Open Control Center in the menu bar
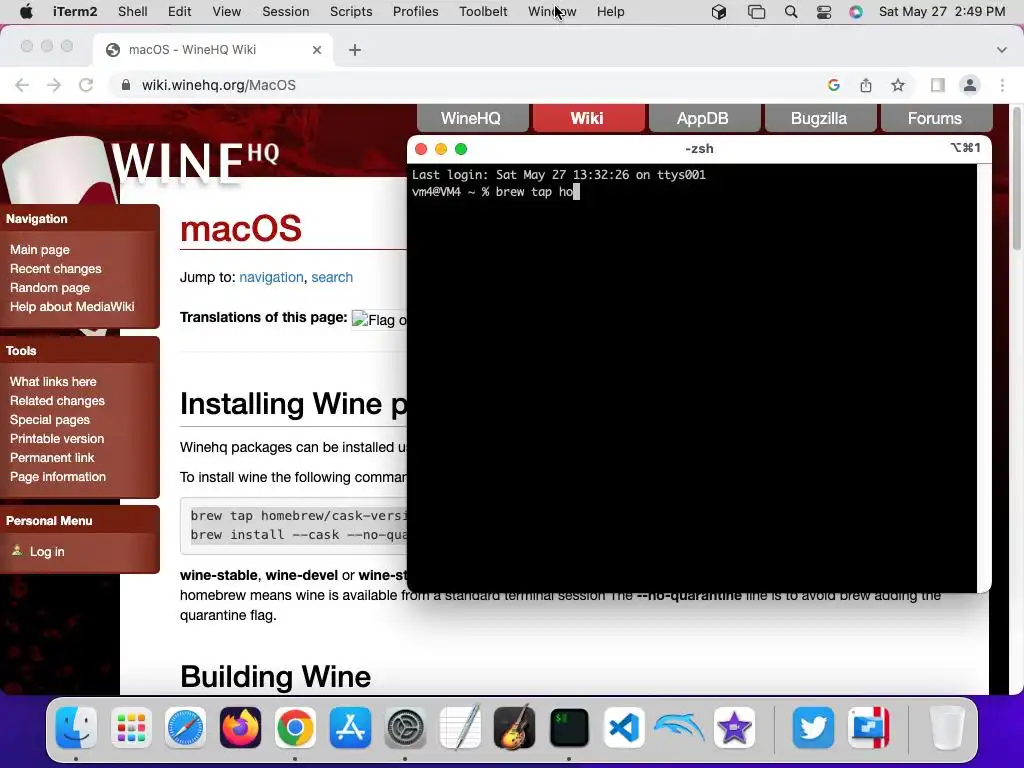Image resolution: width=1024 pixels, height=768 pixels. click(824, 12)
